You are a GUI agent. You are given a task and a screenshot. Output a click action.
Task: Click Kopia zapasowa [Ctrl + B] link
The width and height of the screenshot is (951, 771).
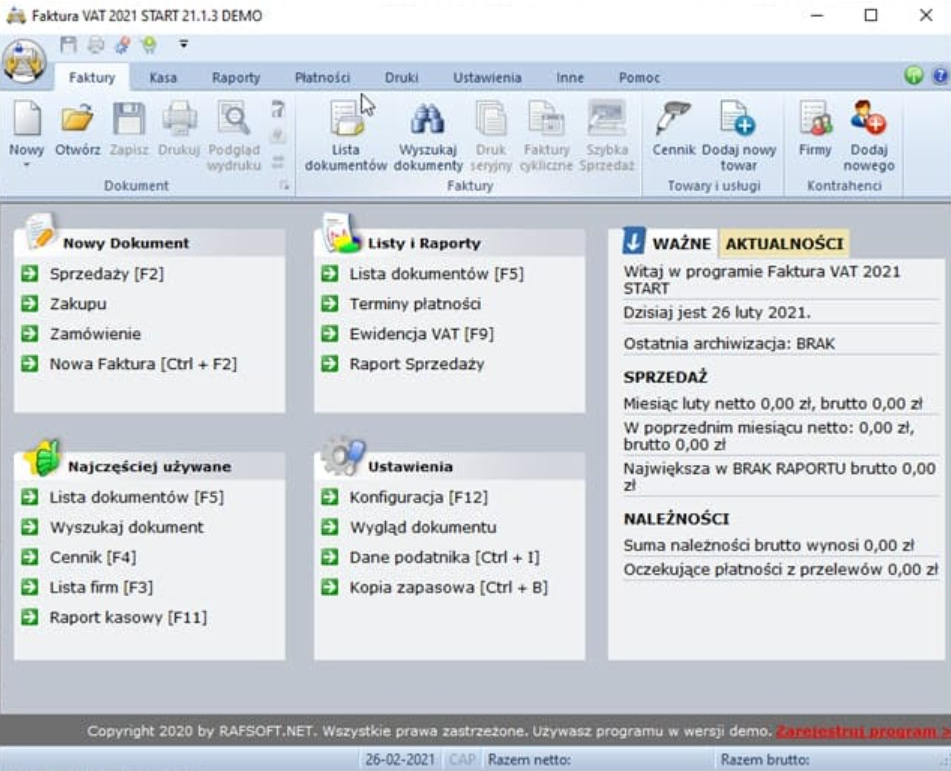coord(448,587)
